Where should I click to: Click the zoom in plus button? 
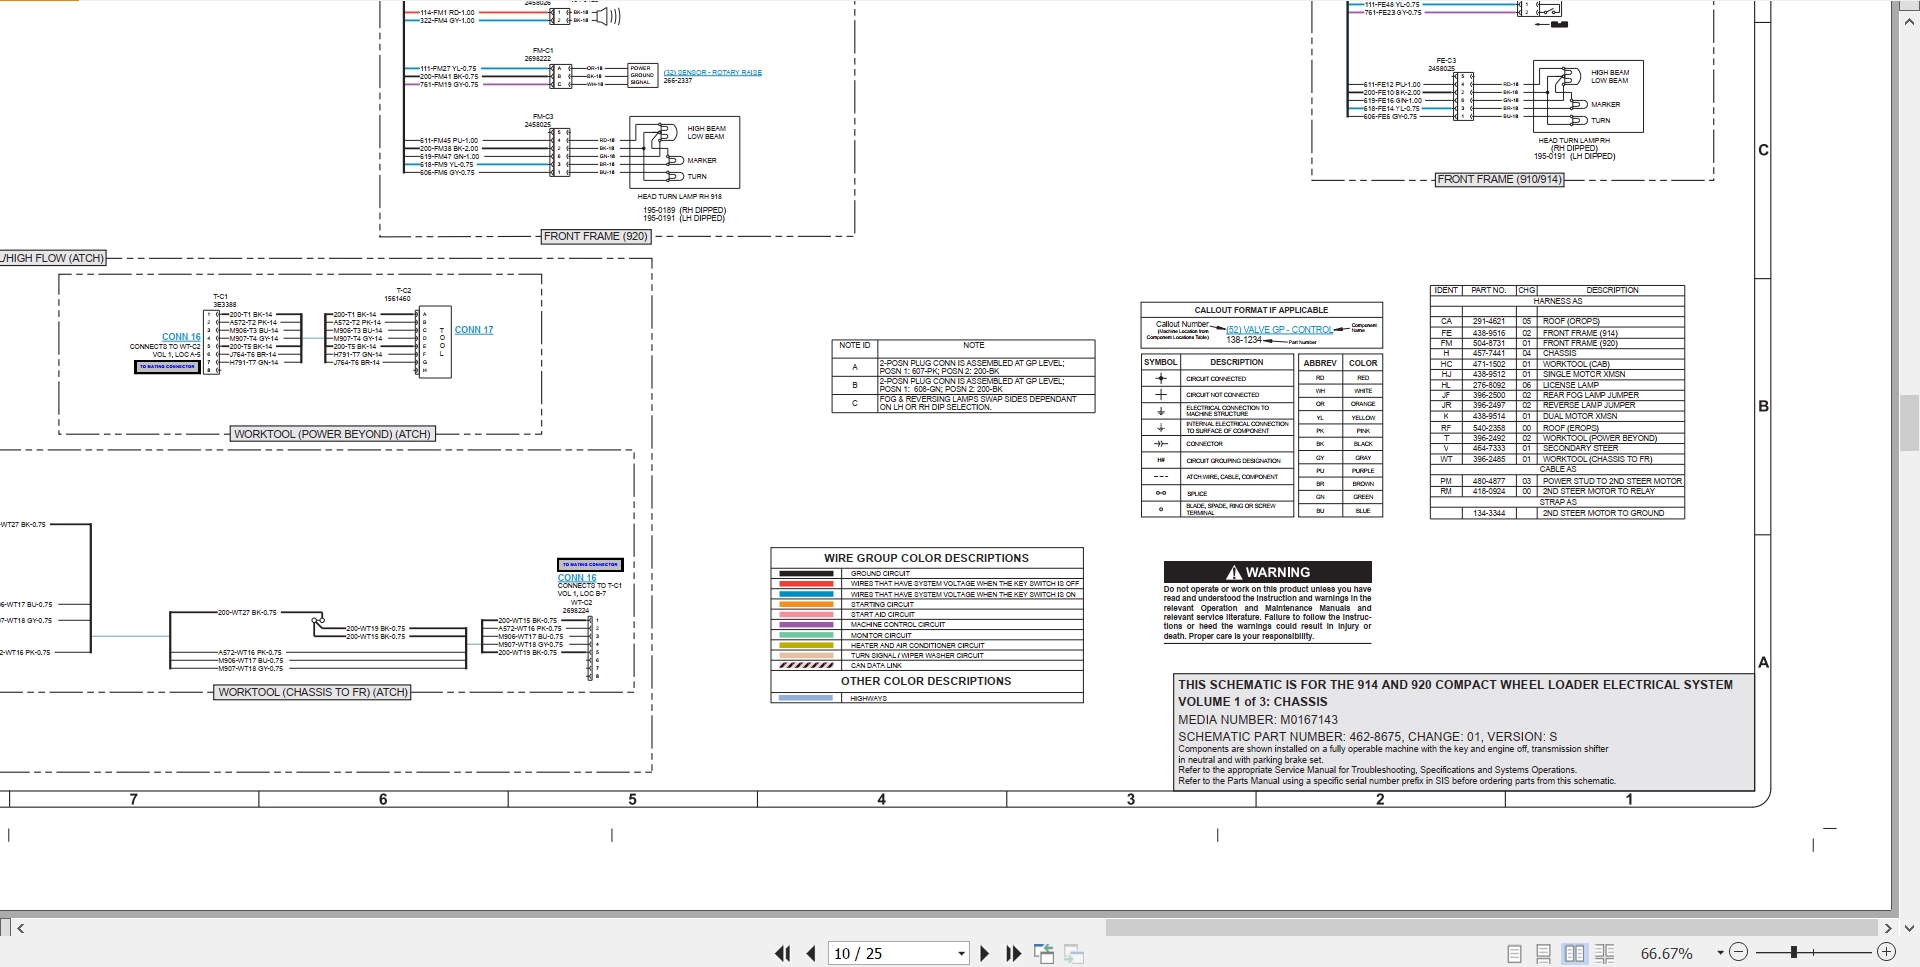(x=1886, y=953)
